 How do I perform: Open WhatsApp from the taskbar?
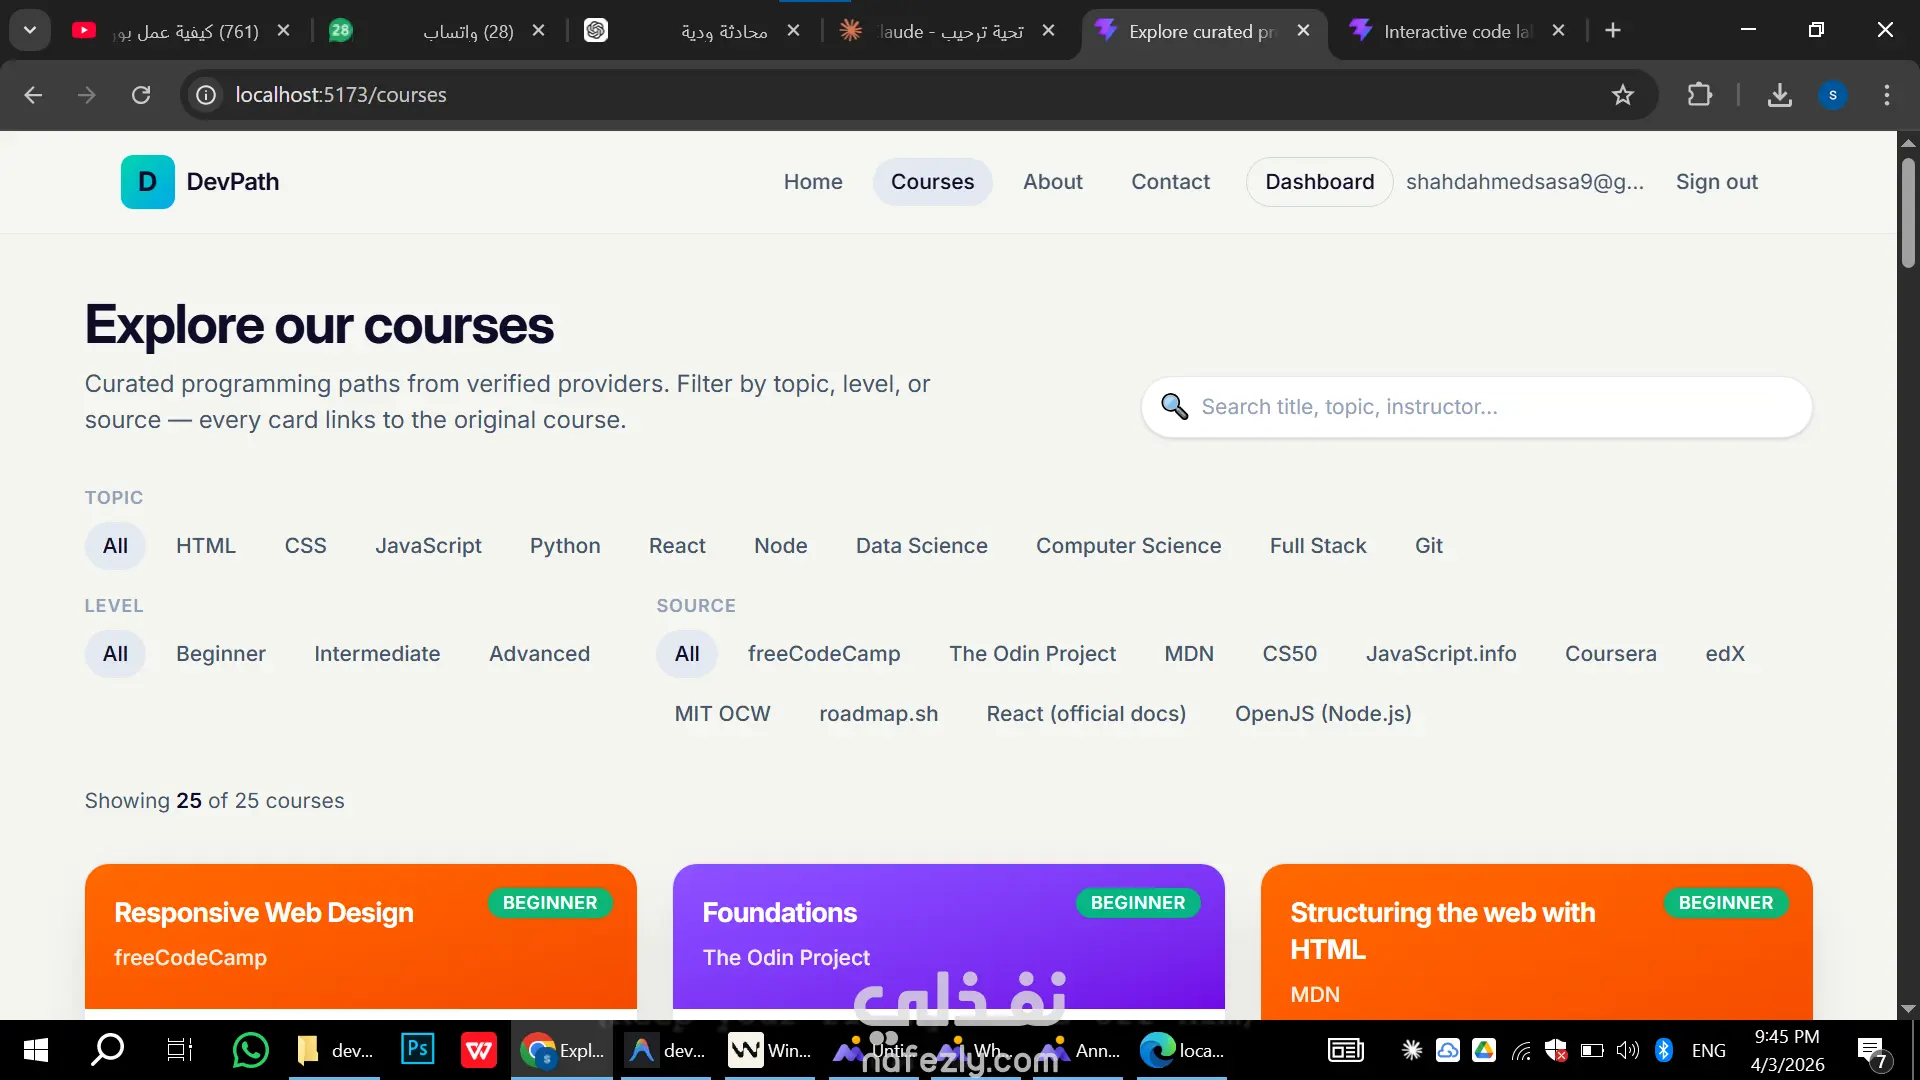tap(250, 1050)
